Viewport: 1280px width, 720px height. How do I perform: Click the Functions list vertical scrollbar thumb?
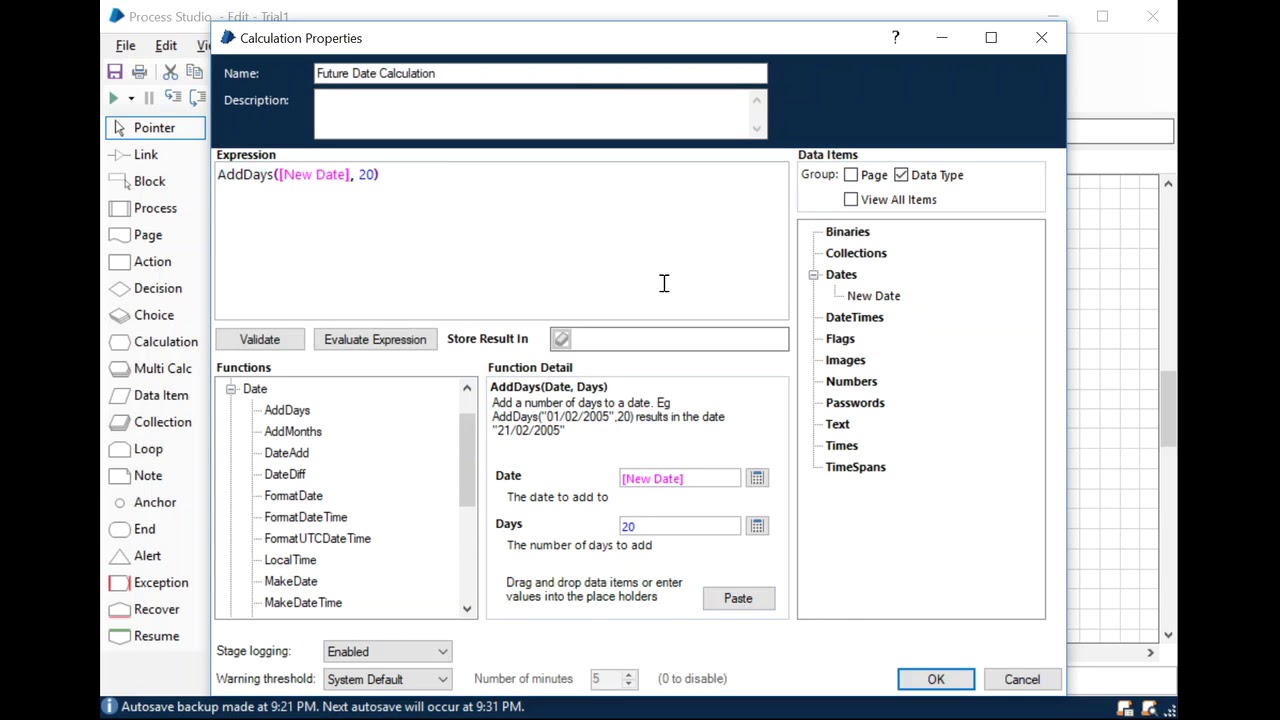click(467, 460)
